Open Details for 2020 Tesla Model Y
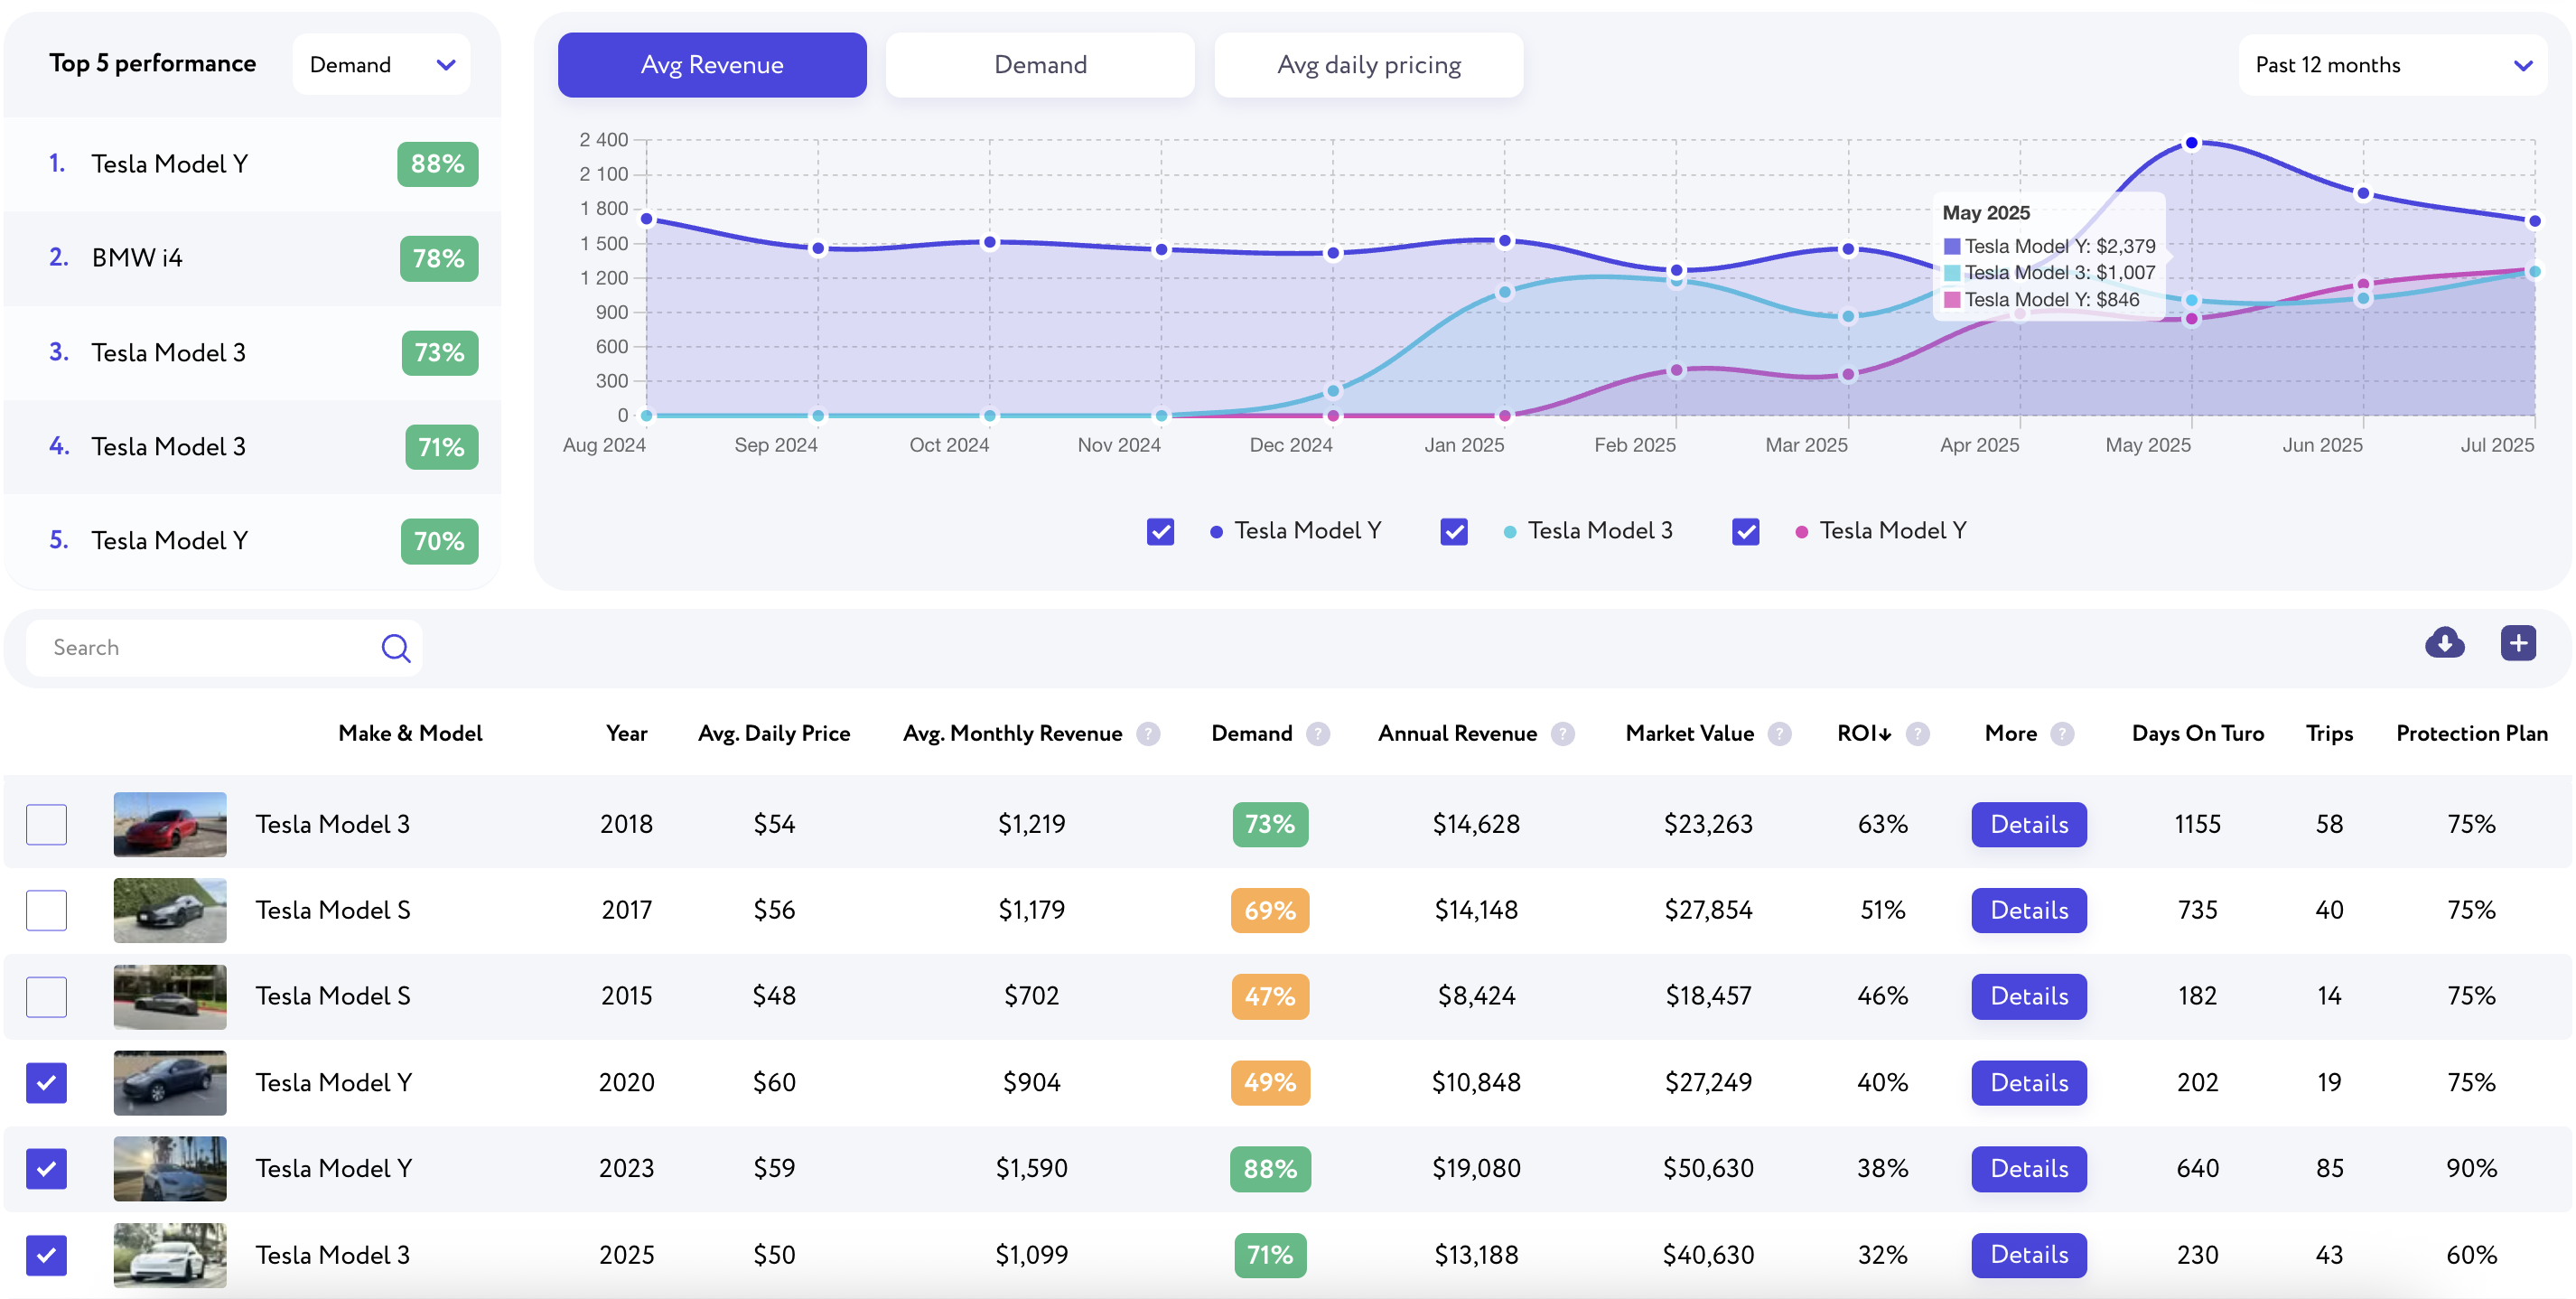 point(2029,1083)
